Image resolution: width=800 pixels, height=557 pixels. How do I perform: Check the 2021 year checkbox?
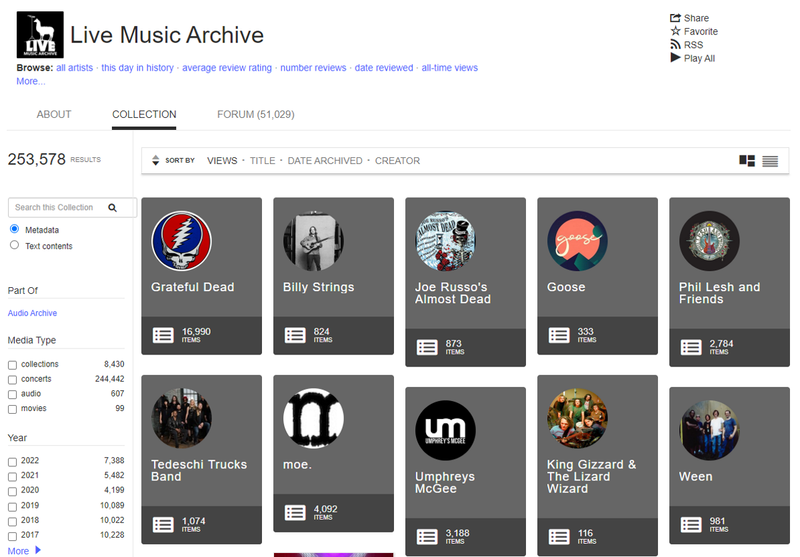12,477
